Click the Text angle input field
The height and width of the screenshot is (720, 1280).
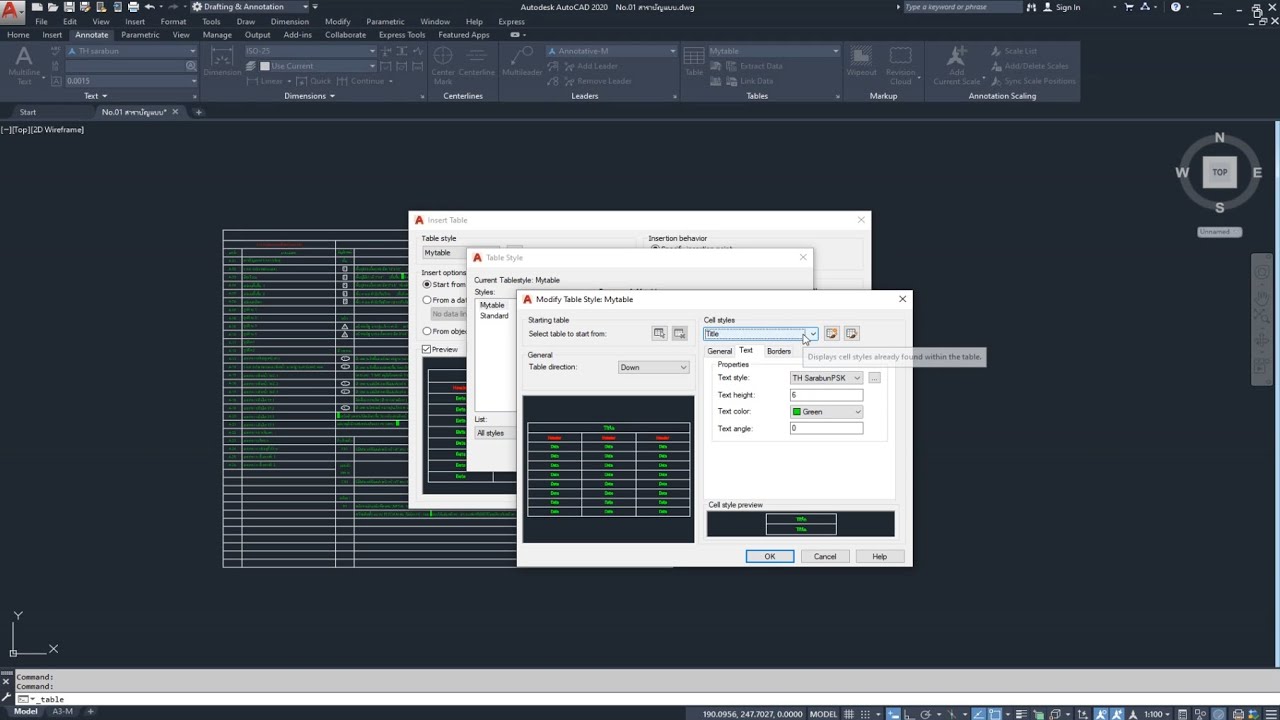click(826, 428)
